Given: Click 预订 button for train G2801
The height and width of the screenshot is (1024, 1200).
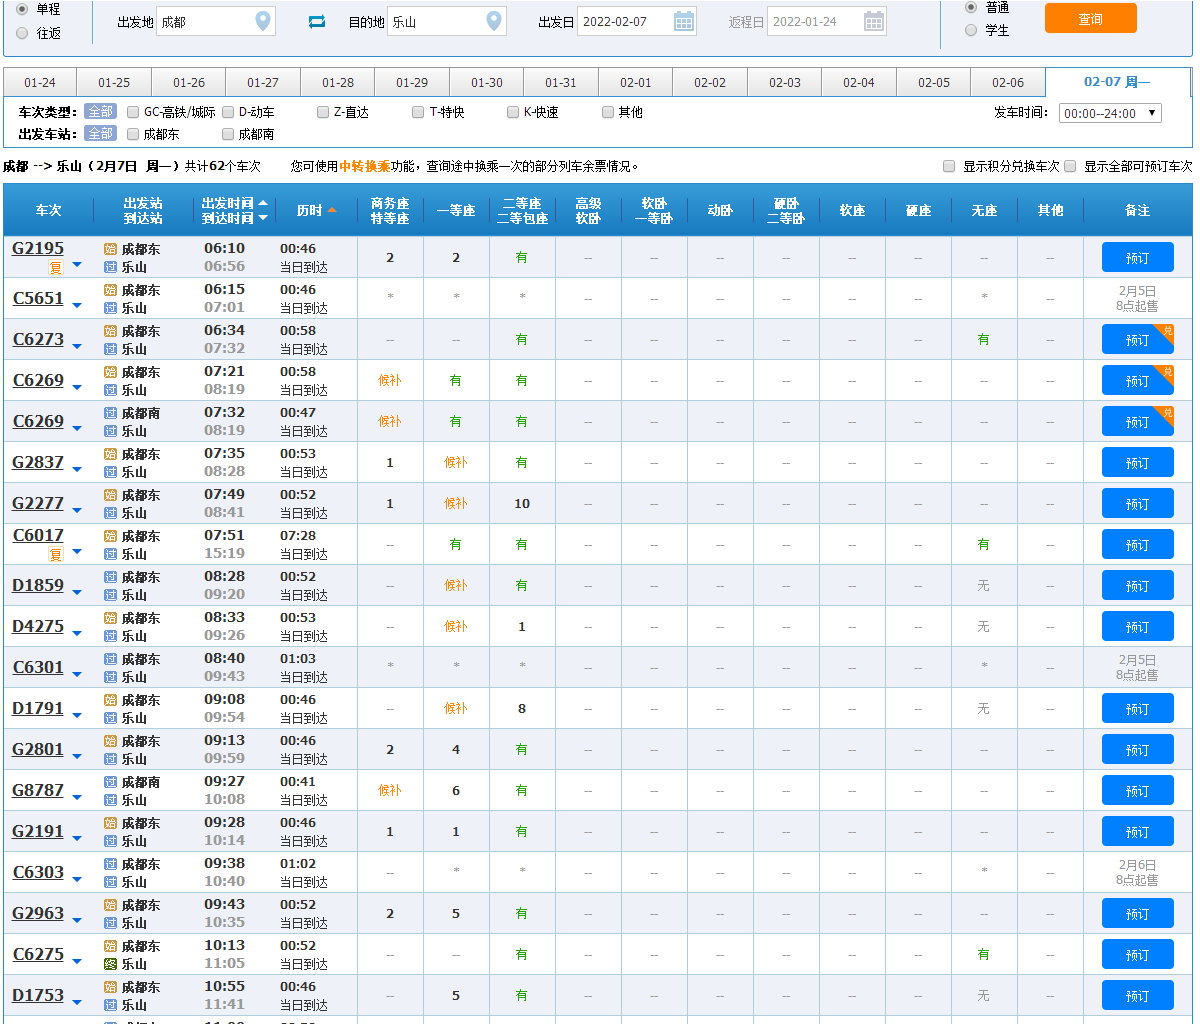Looking at the screenshot, I should [1137, 749].
